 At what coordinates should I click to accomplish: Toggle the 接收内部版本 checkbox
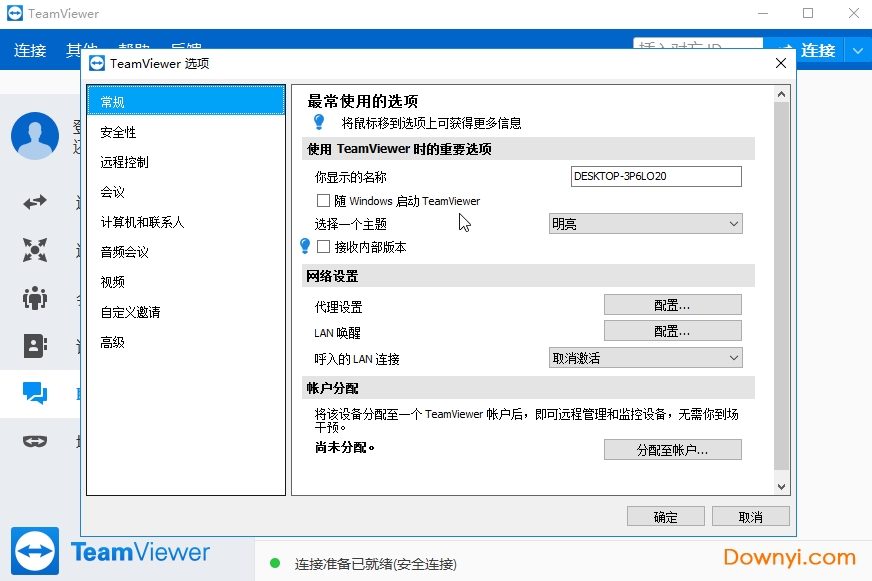tap(323, 247)
